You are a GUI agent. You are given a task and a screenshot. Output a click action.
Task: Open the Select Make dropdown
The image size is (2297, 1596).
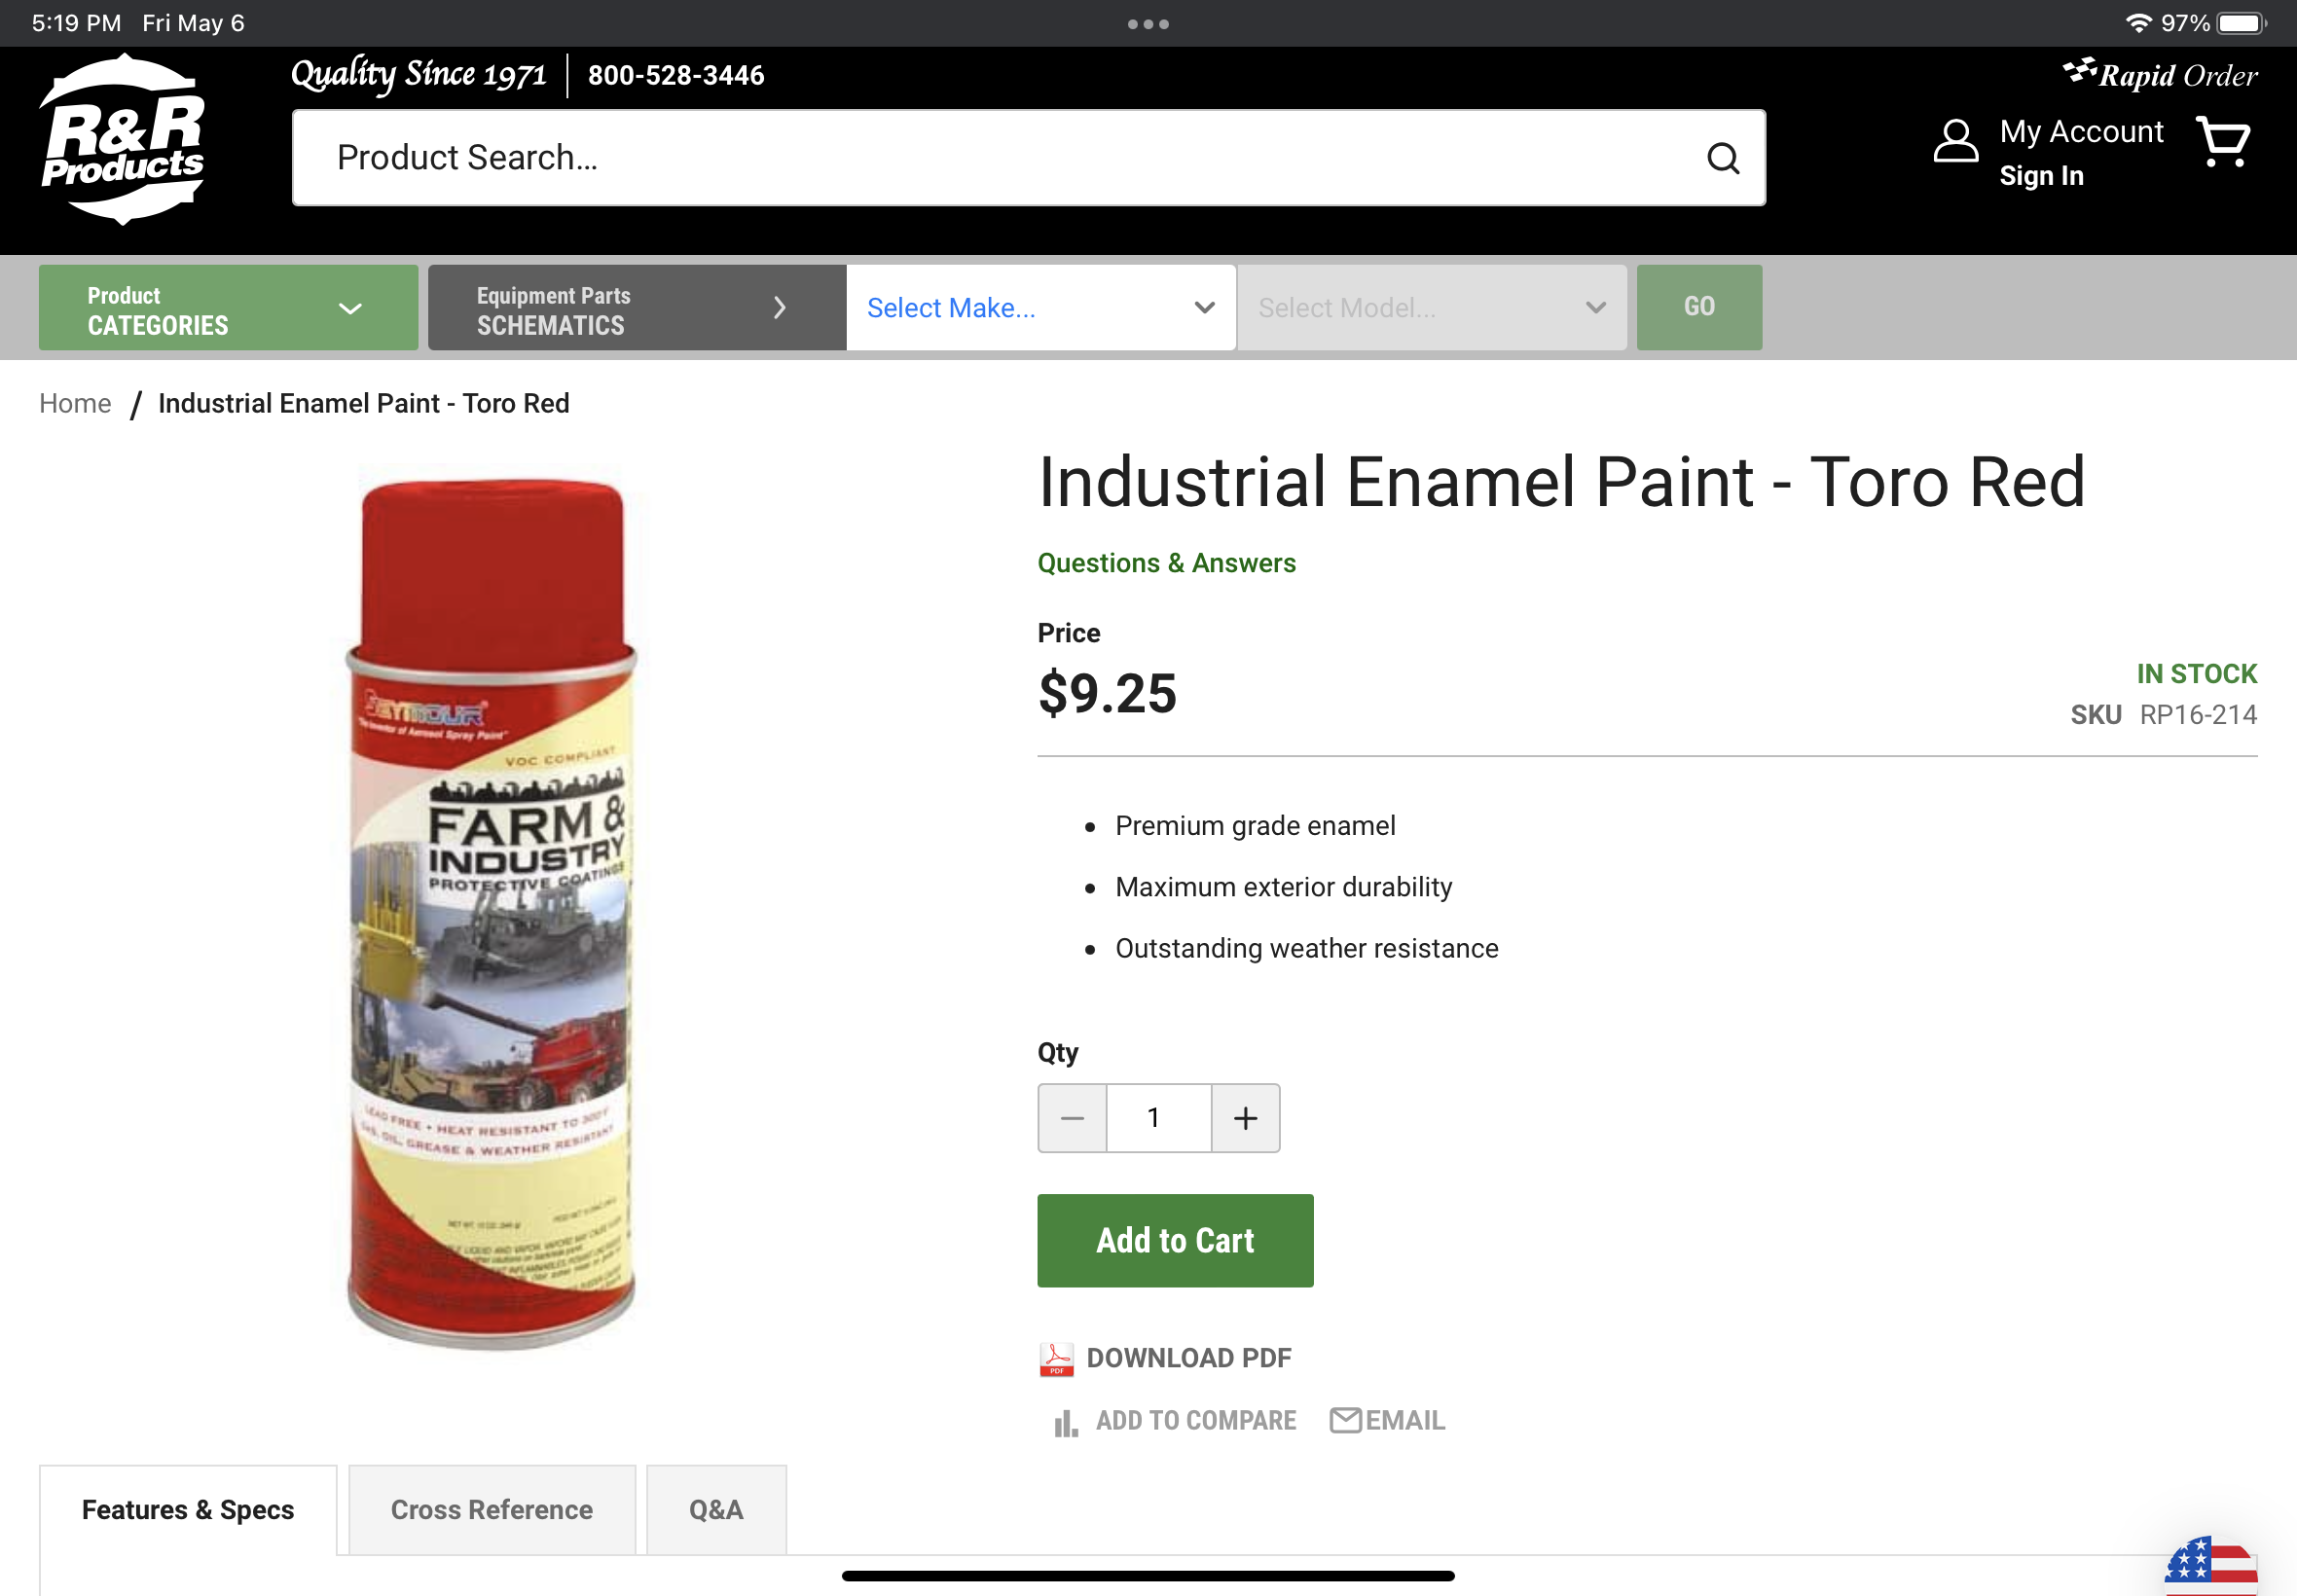(x=1041, y=308)
